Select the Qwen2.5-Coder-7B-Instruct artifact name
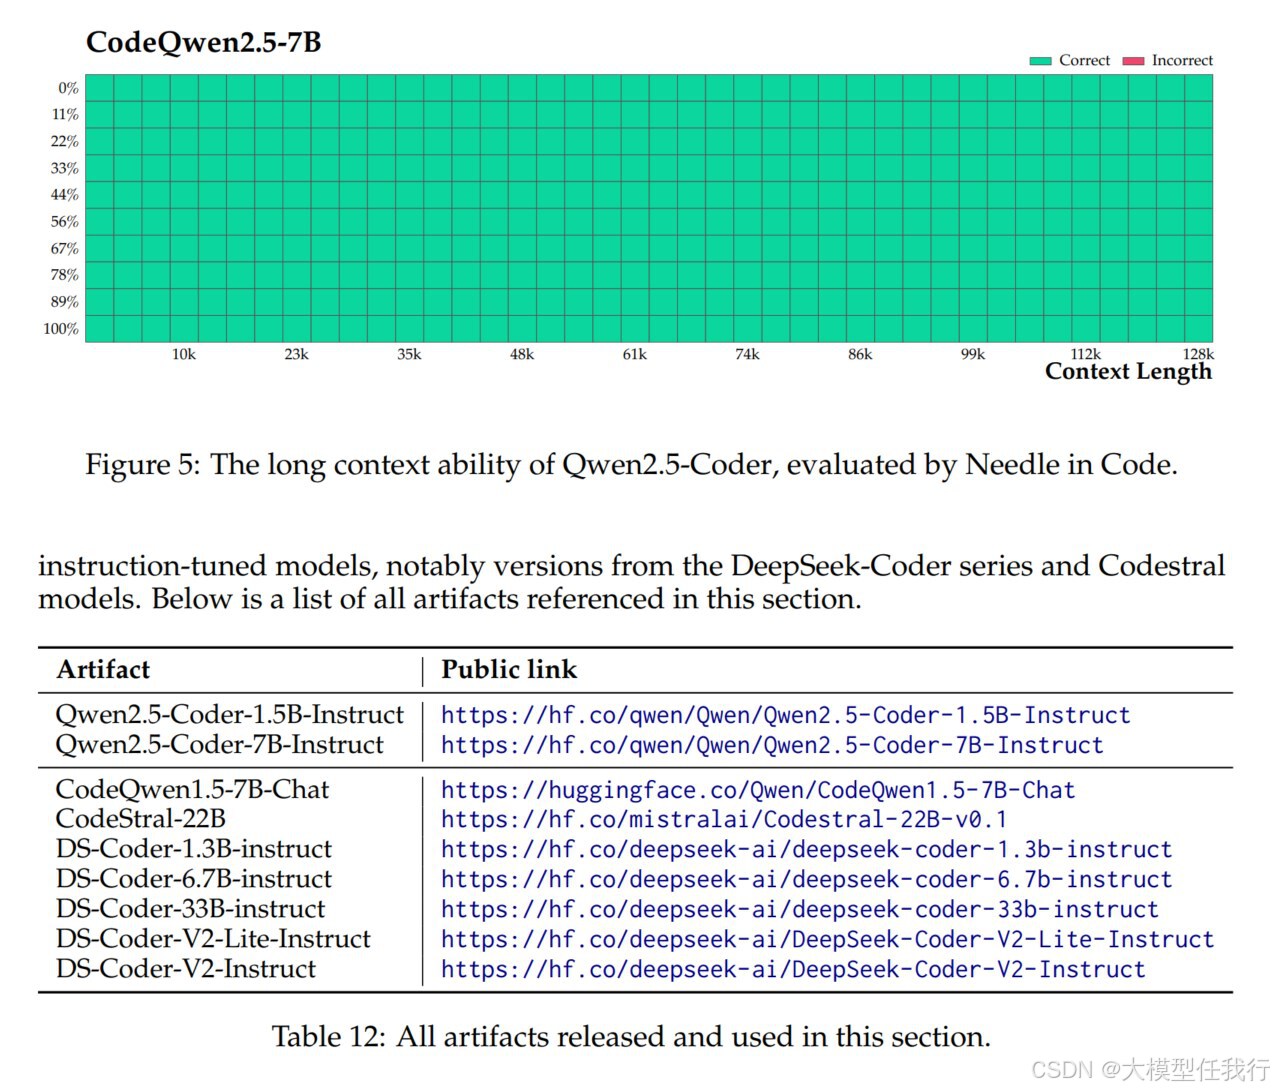 [220, 745]
